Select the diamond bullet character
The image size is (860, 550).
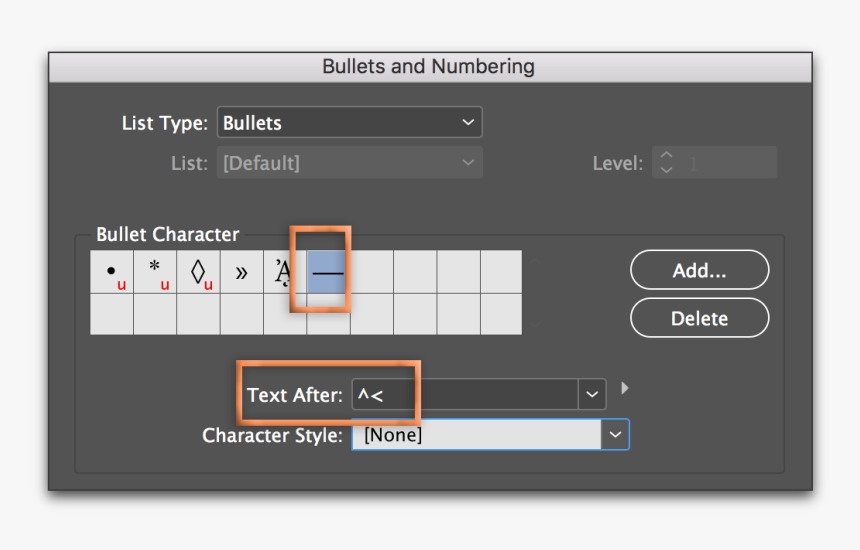pyautogui.click(x=198, y=272)
